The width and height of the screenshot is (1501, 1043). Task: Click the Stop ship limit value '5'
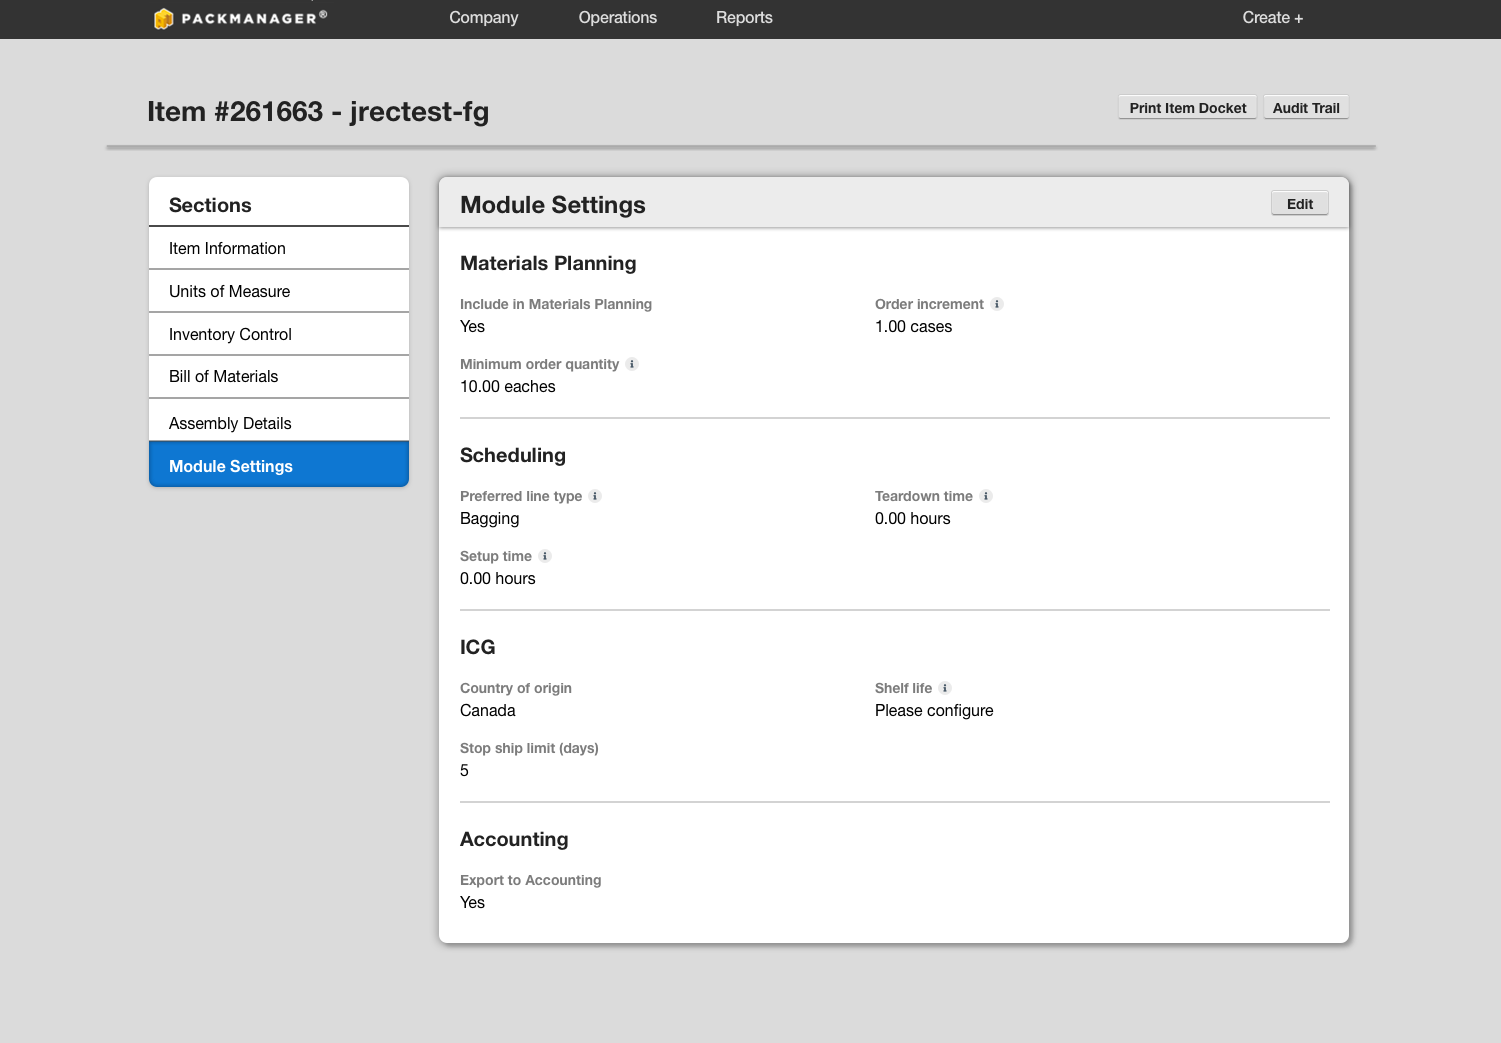(464, 771)
